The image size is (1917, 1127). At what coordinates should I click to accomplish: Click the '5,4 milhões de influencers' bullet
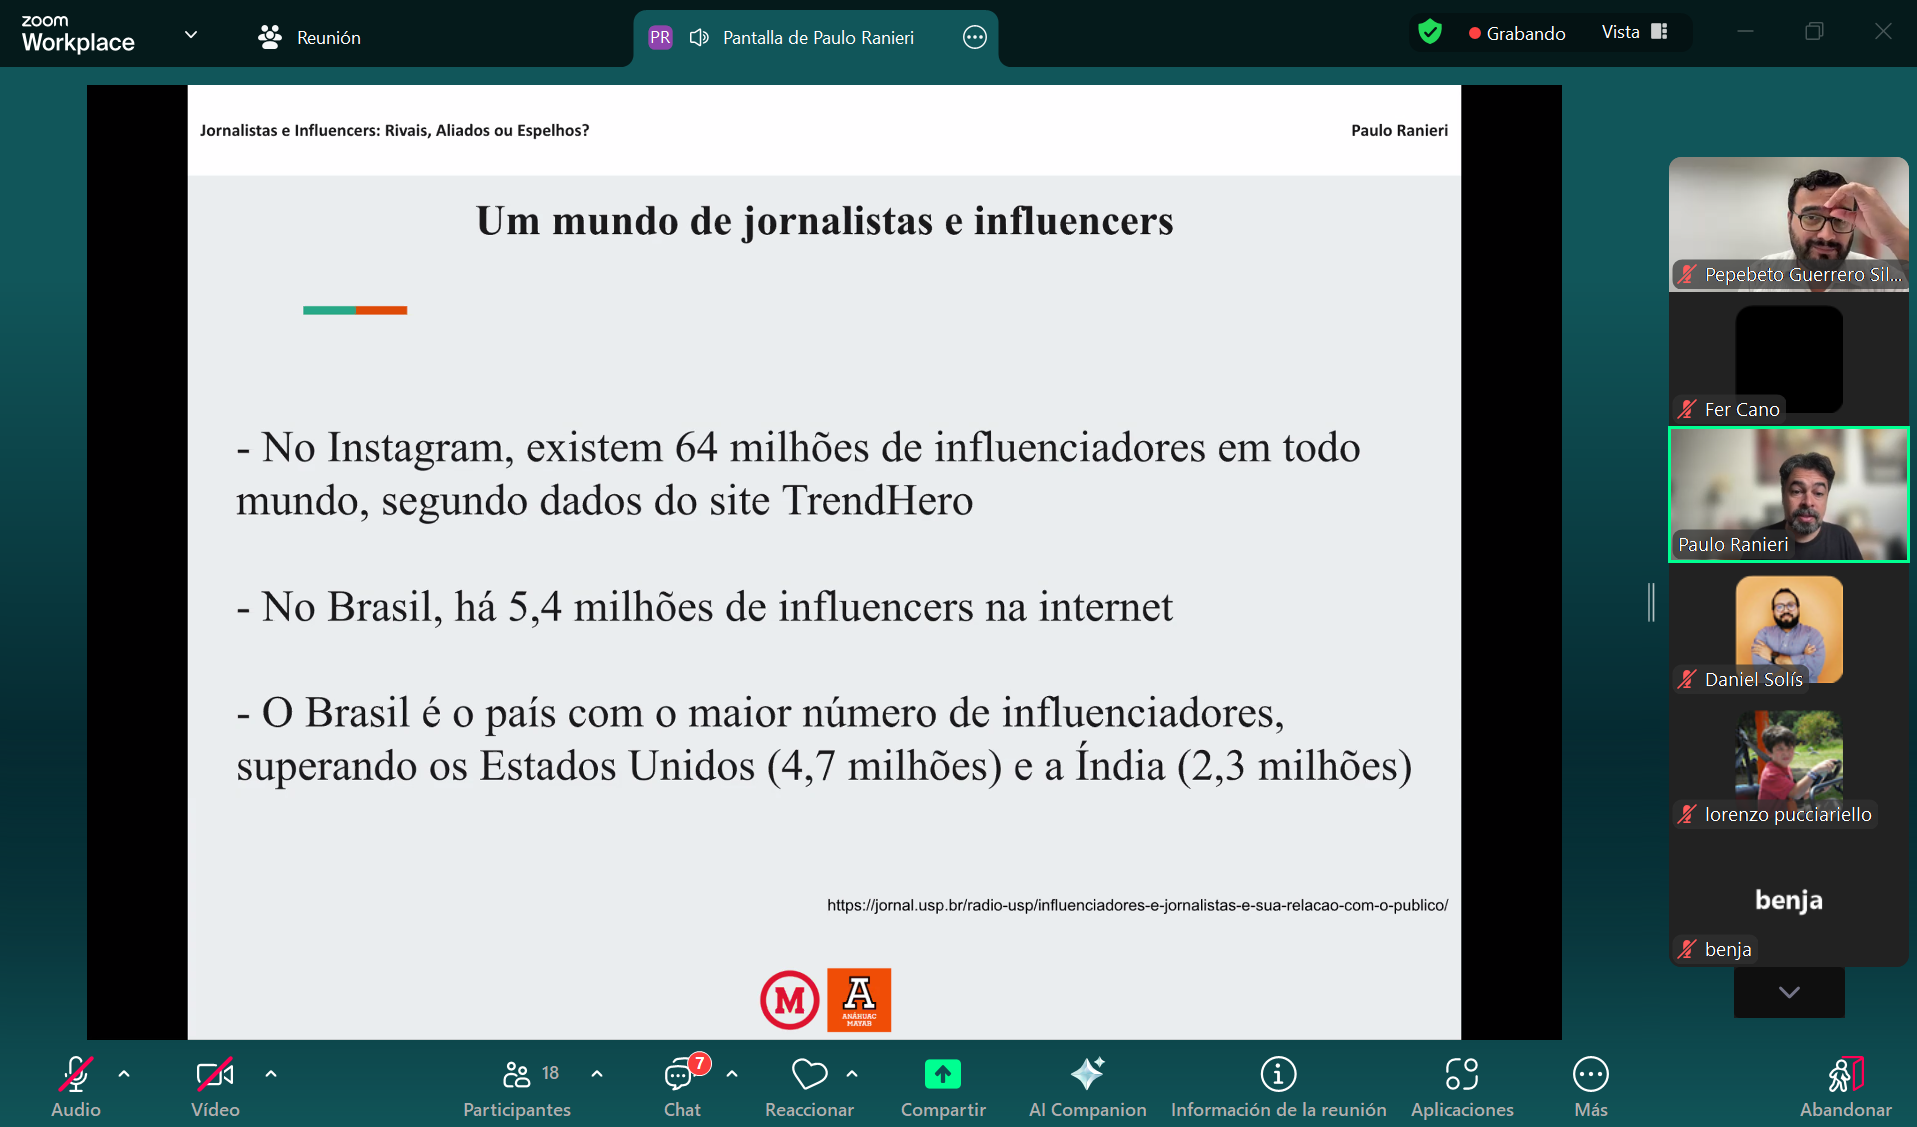coord(704,606)
